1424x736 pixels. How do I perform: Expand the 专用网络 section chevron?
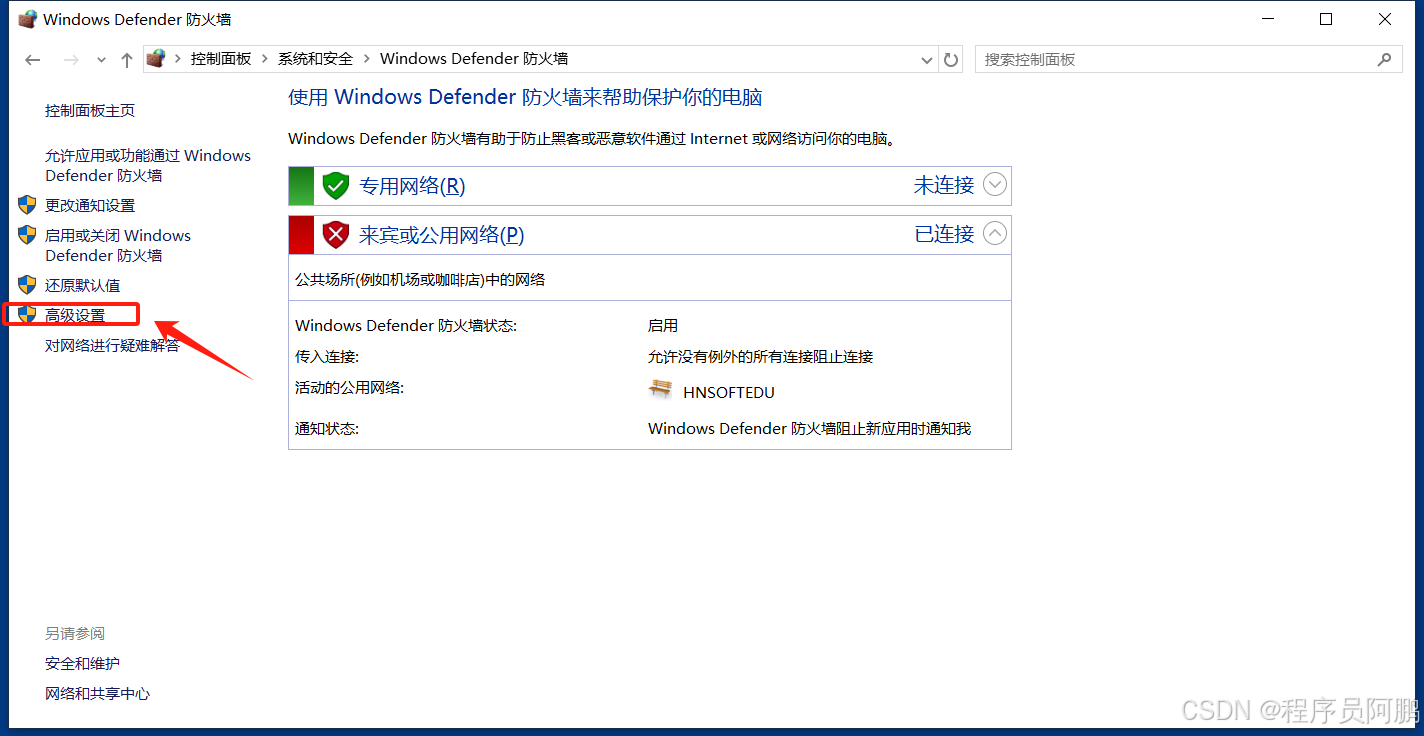coord(995,185)
